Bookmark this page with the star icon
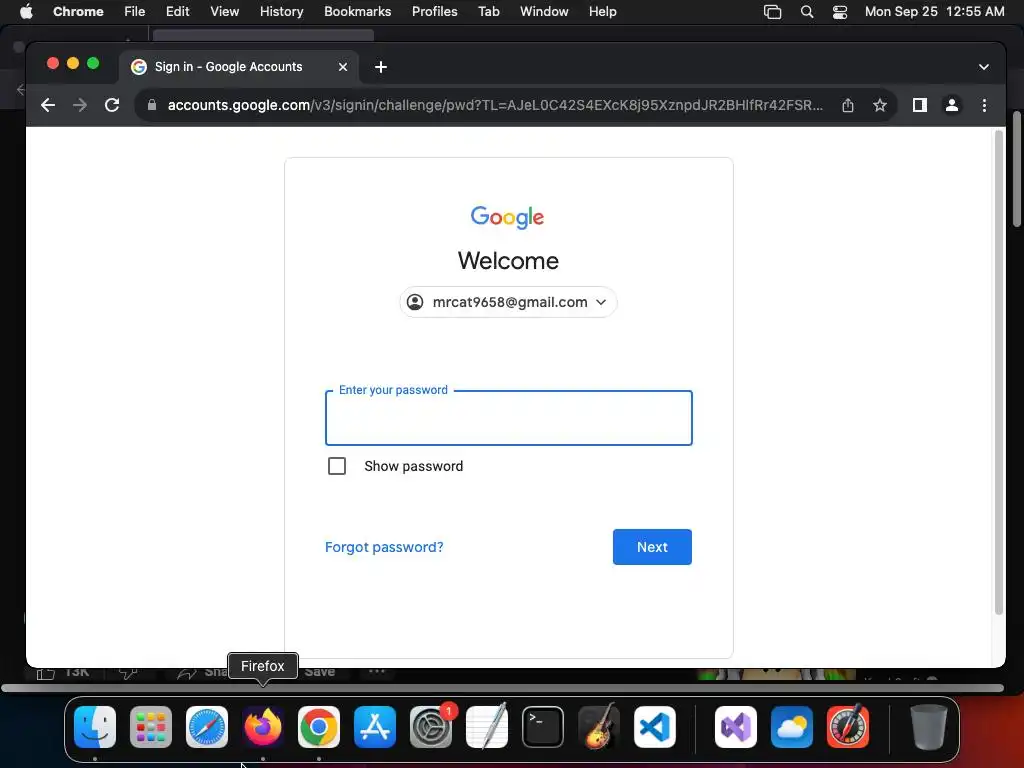Viewport: 1024px width, 768px height. coord(880,105)
